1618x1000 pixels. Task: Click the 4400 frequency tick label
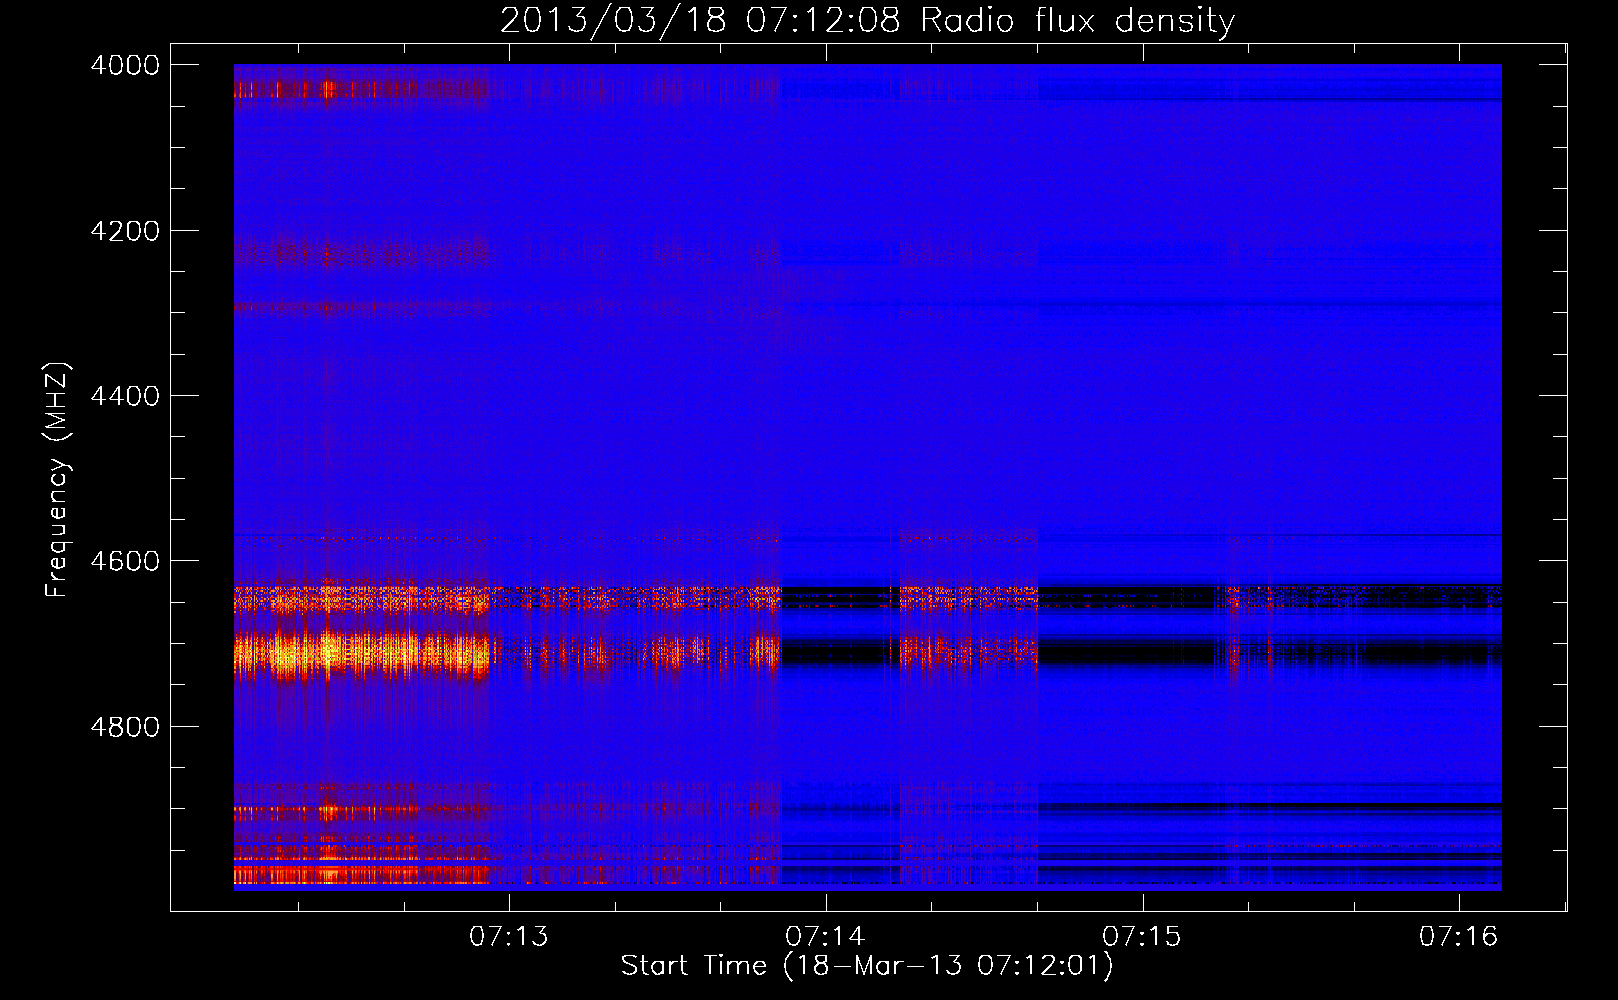[x=125, y=396]
